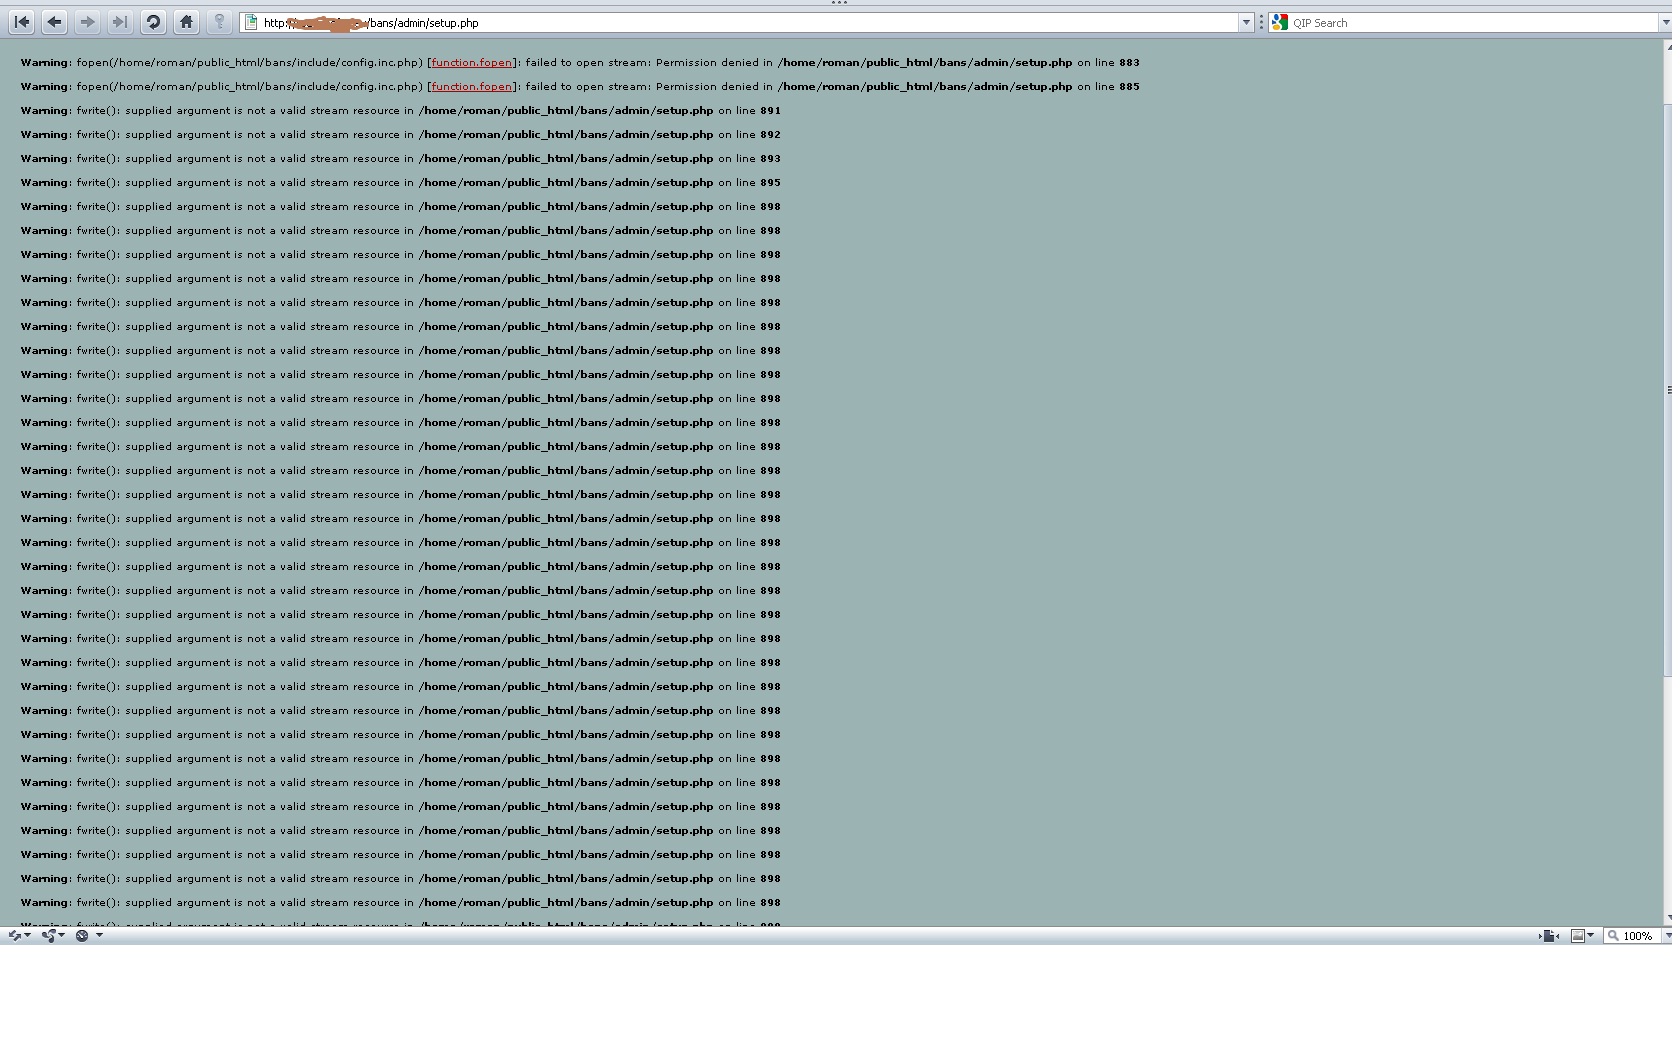Image resolution: width=1680 pixels, height=1050 pixels.
Task: Go forward to the next page
Action: [87, 22]
